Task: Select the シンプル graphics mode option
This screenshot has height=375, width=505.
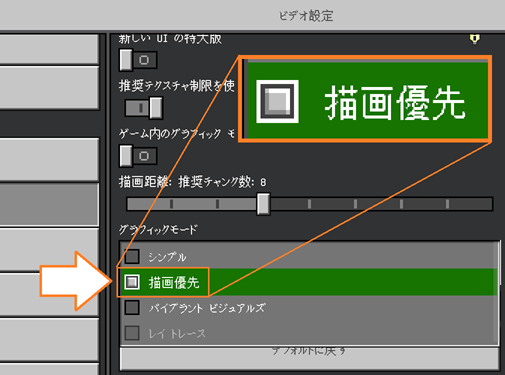Action: [x=309, y=256]
